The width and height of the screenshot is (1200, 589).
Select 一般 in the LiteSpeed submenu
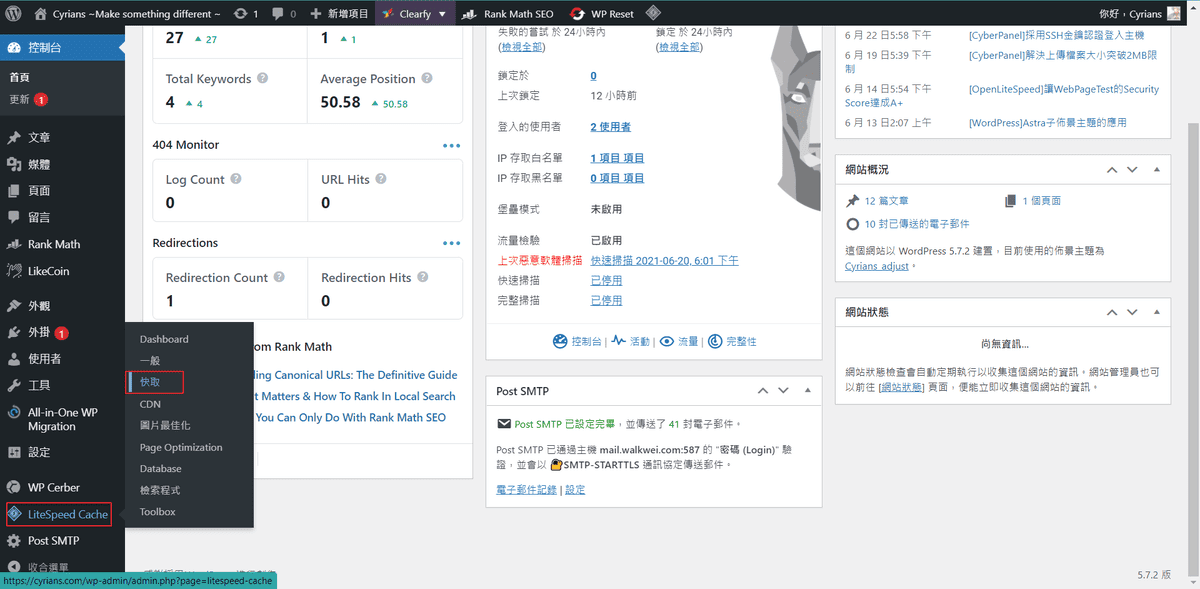(149, 360)
